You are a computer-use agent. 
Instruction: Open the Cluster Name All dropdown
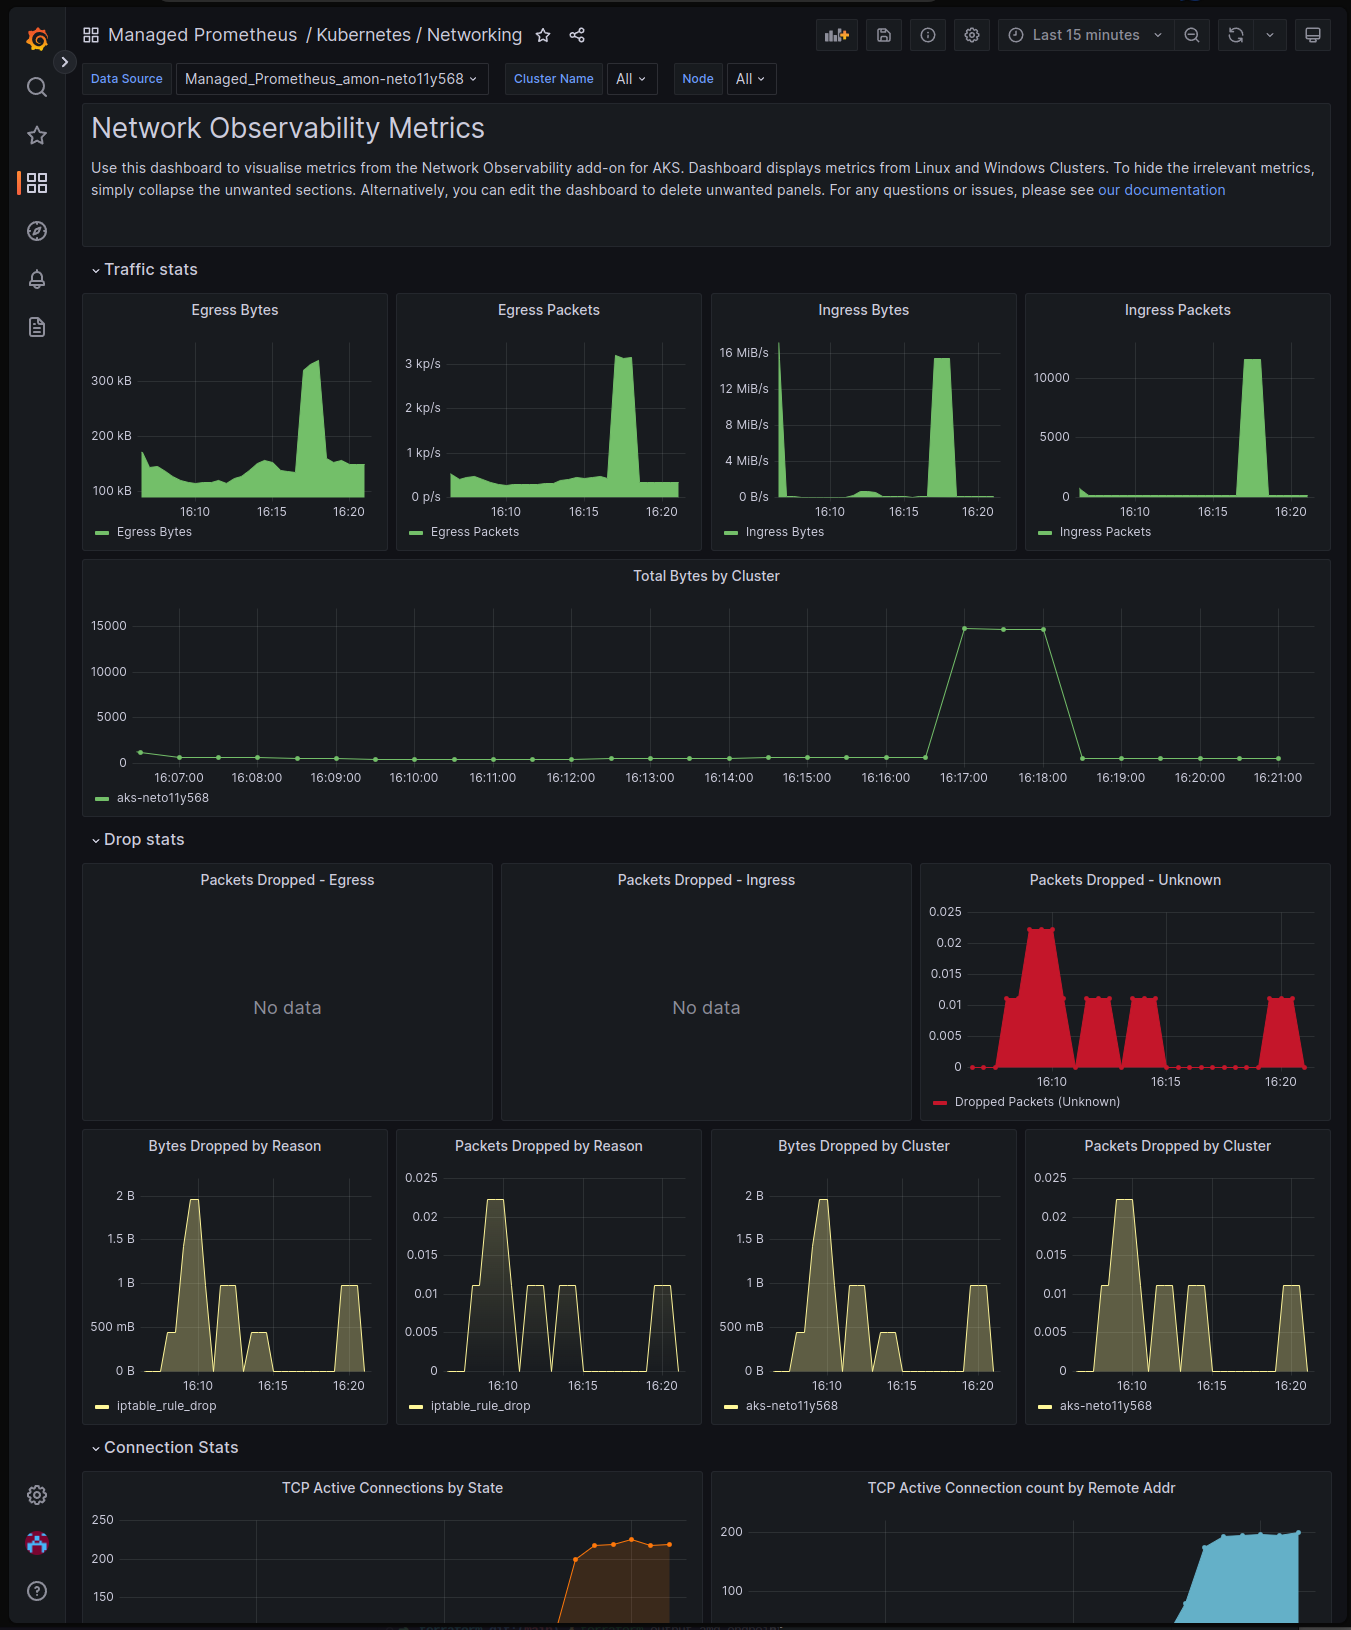coord(631,79)
